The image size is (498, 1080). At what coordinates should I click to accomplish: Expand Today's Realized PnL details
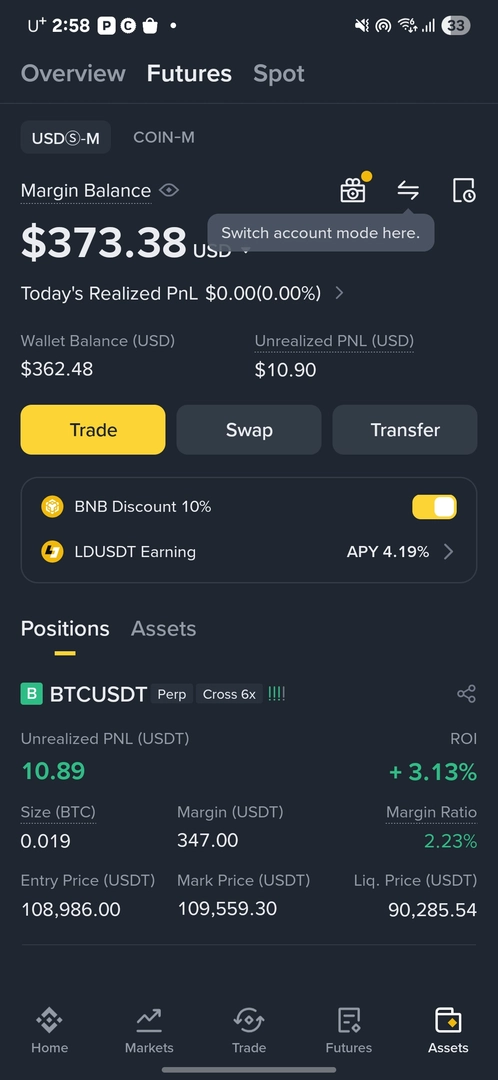(339, 293)
